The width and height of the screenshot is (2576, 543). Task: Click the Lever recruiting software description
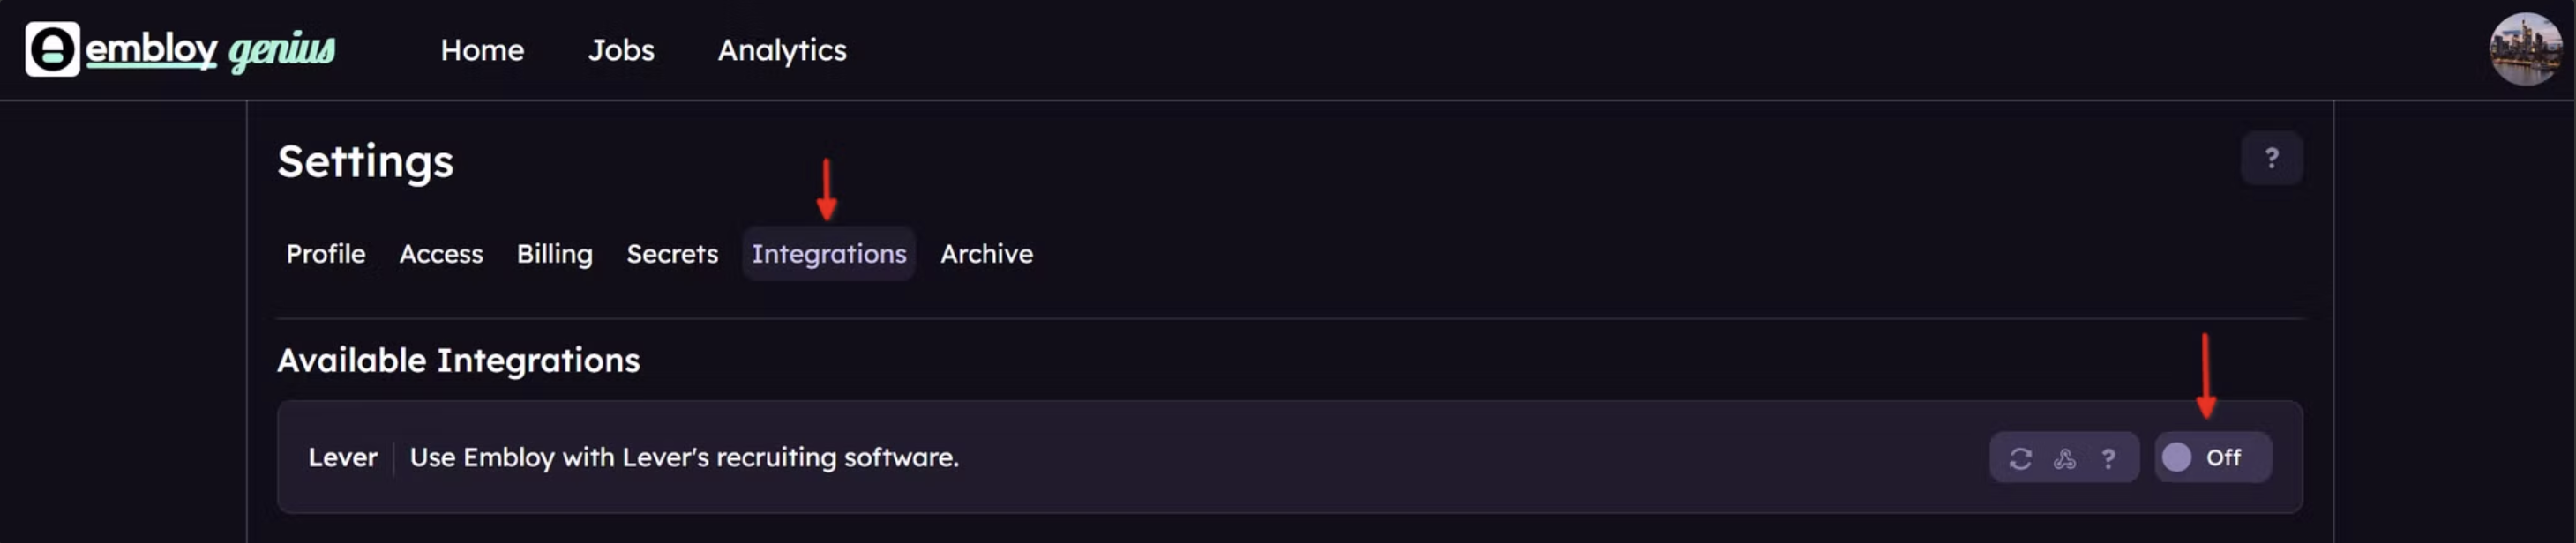coord(684,458)
